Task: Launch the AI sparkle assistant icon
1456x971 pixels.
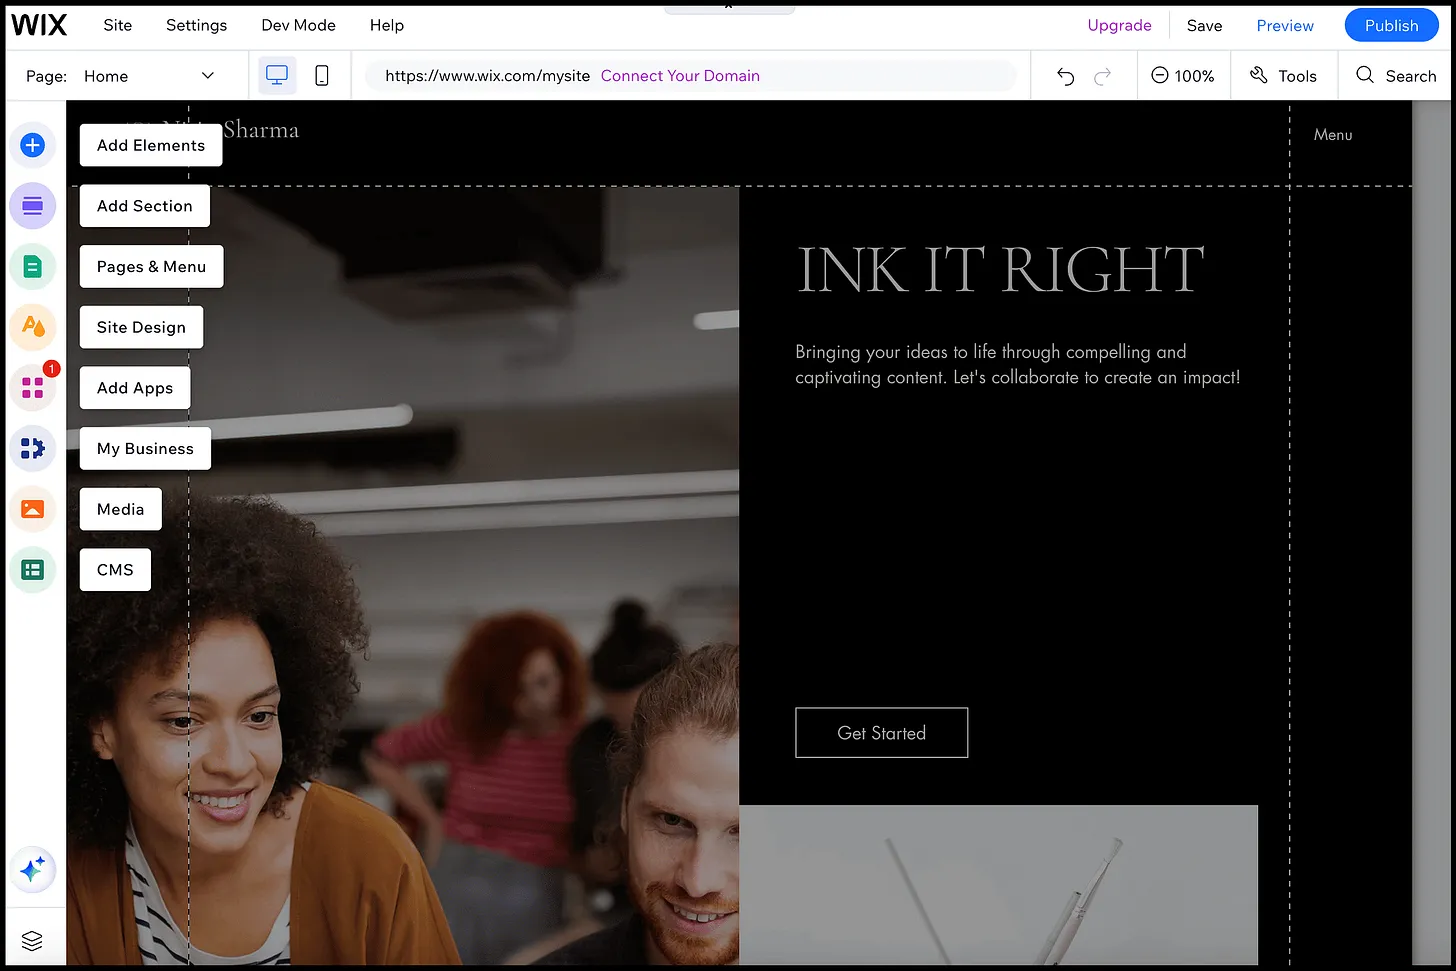Action: coord(32,870)
